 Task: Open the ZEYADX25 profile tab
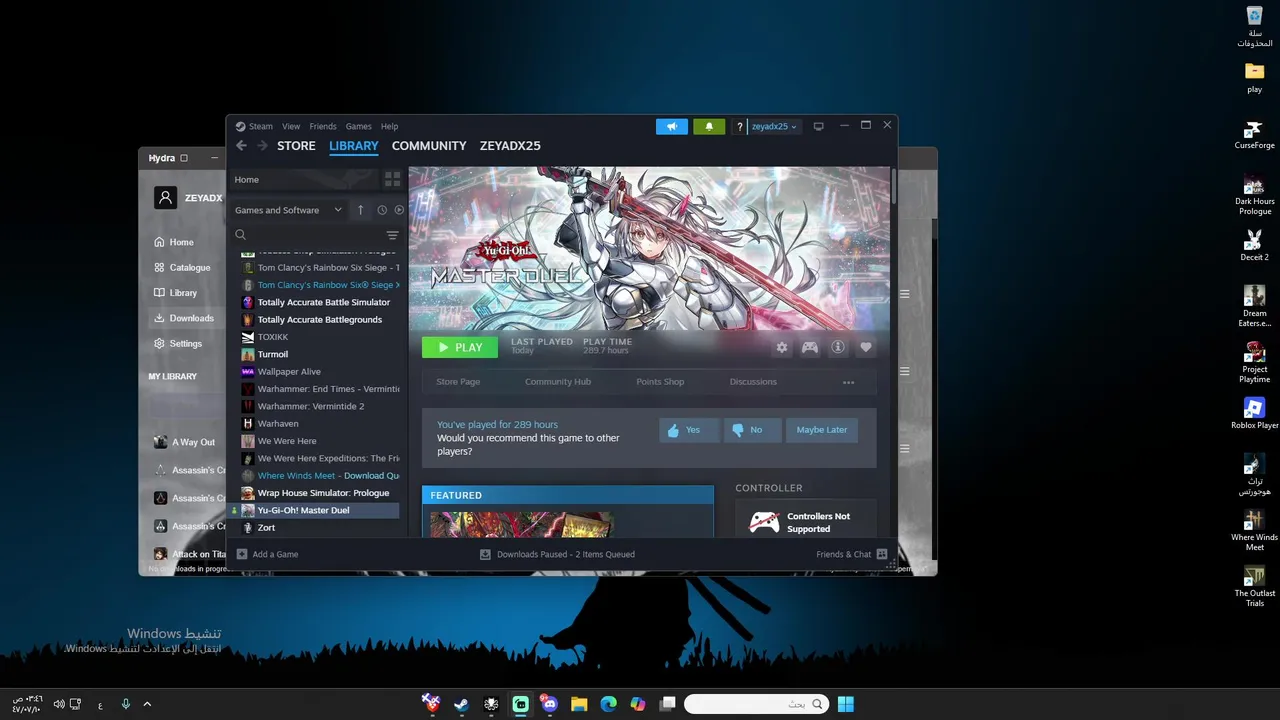510,146
